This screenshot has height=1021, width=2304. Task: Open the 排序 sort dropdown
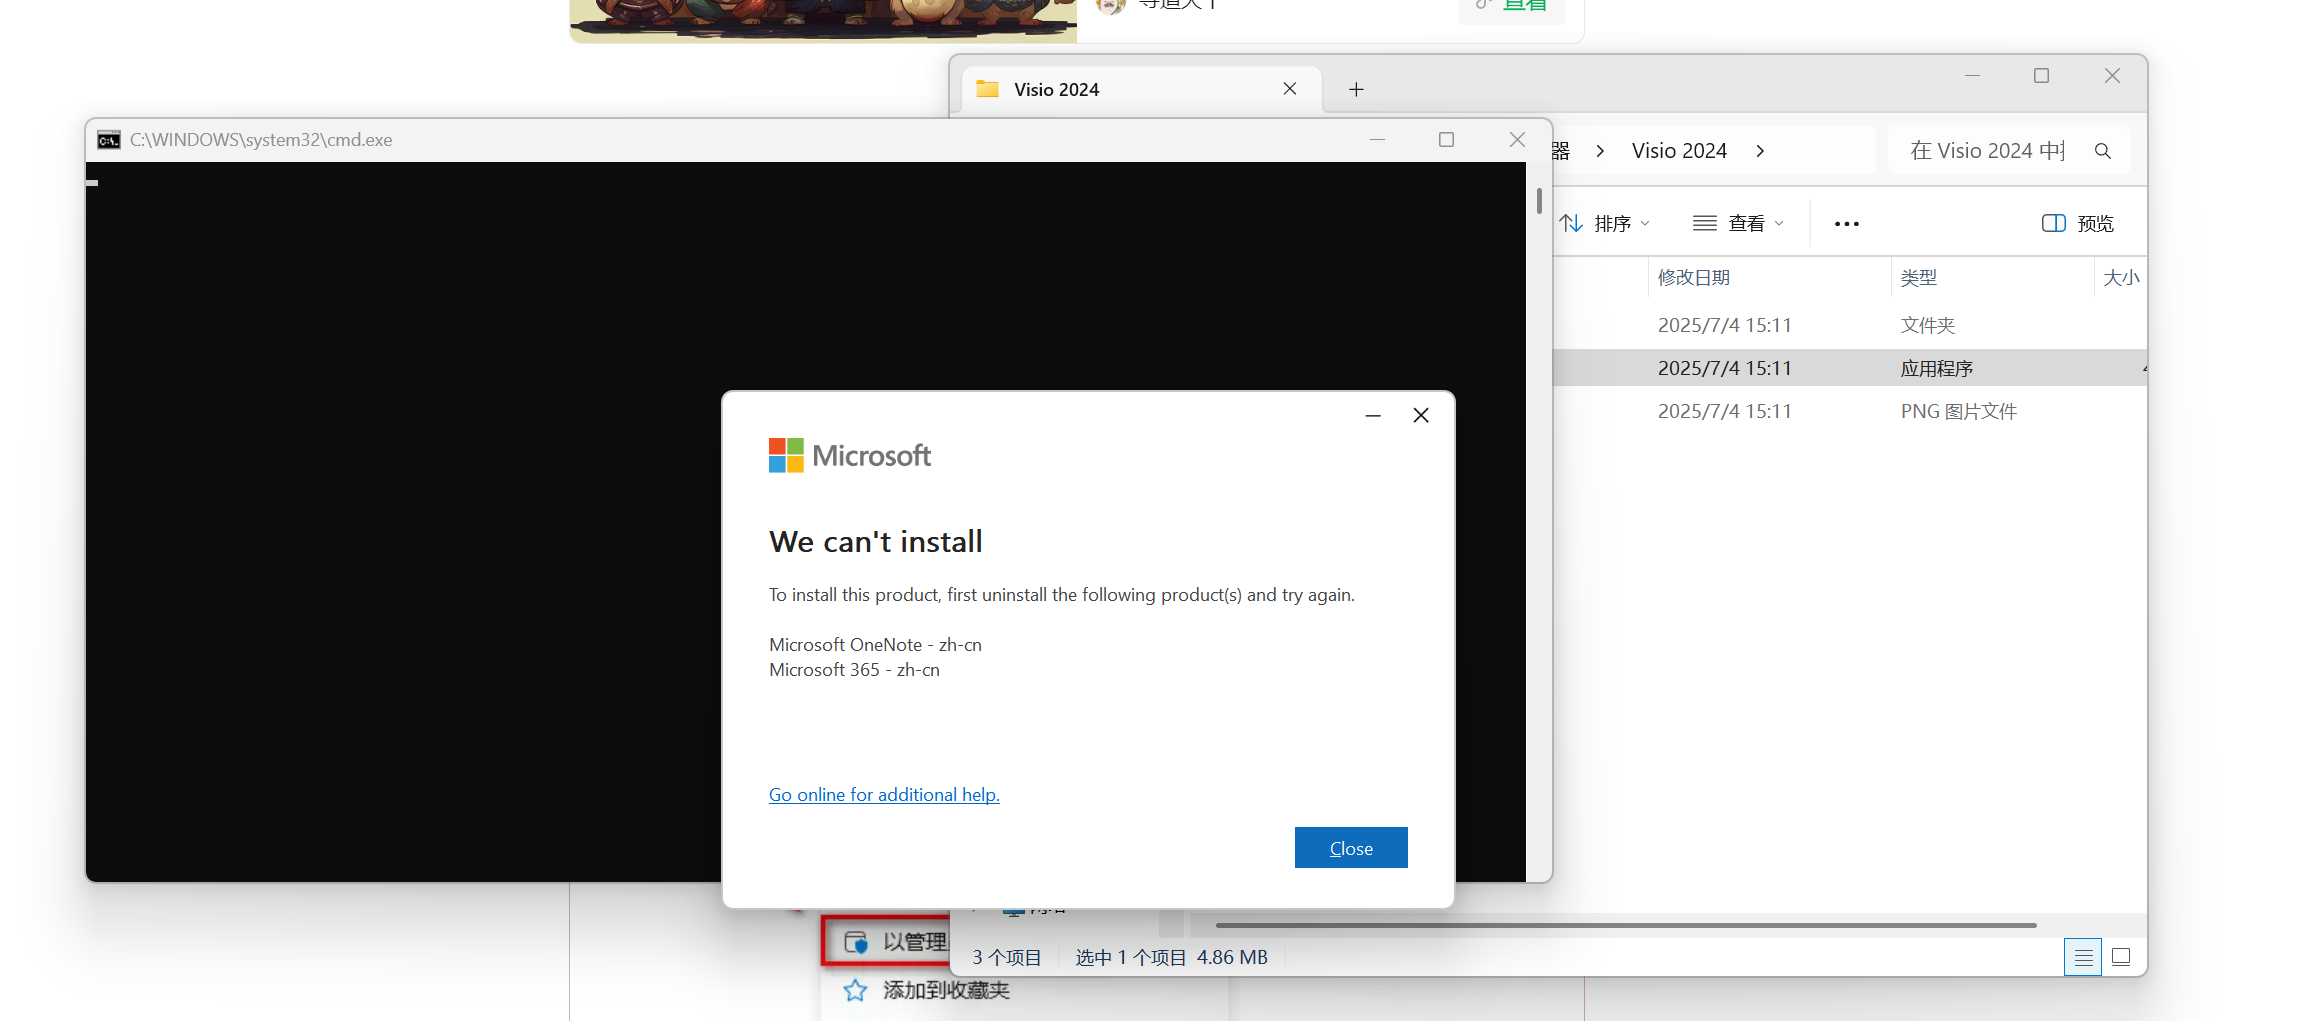click(1605, 224)
